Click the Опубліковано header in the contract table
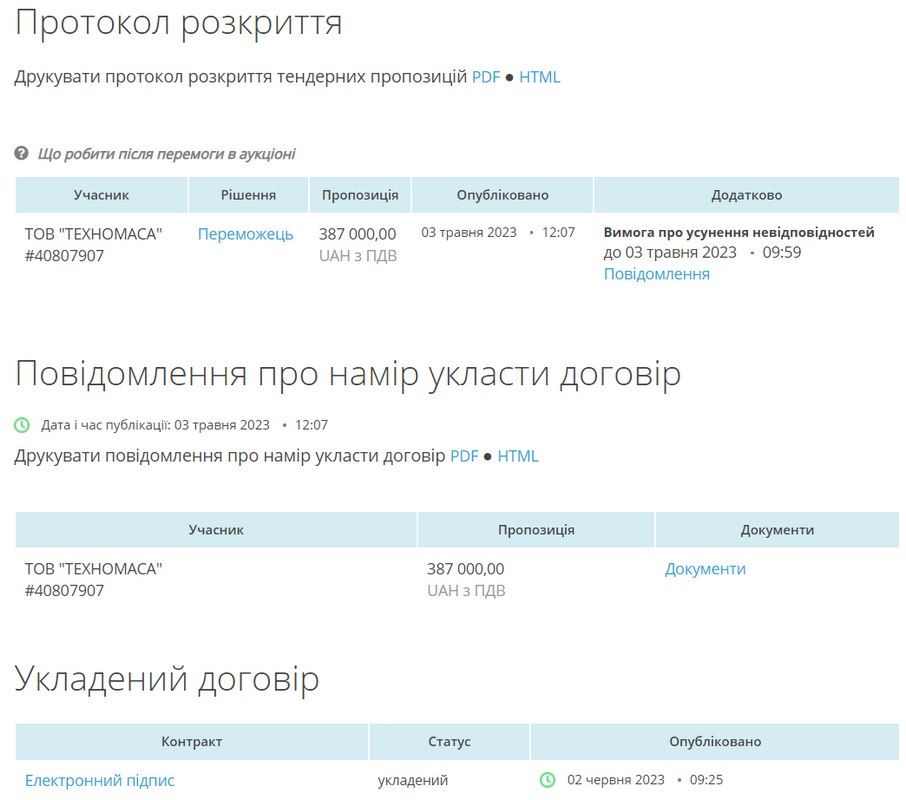The height and width of the screenshot is (800, 906). (713, 741)
